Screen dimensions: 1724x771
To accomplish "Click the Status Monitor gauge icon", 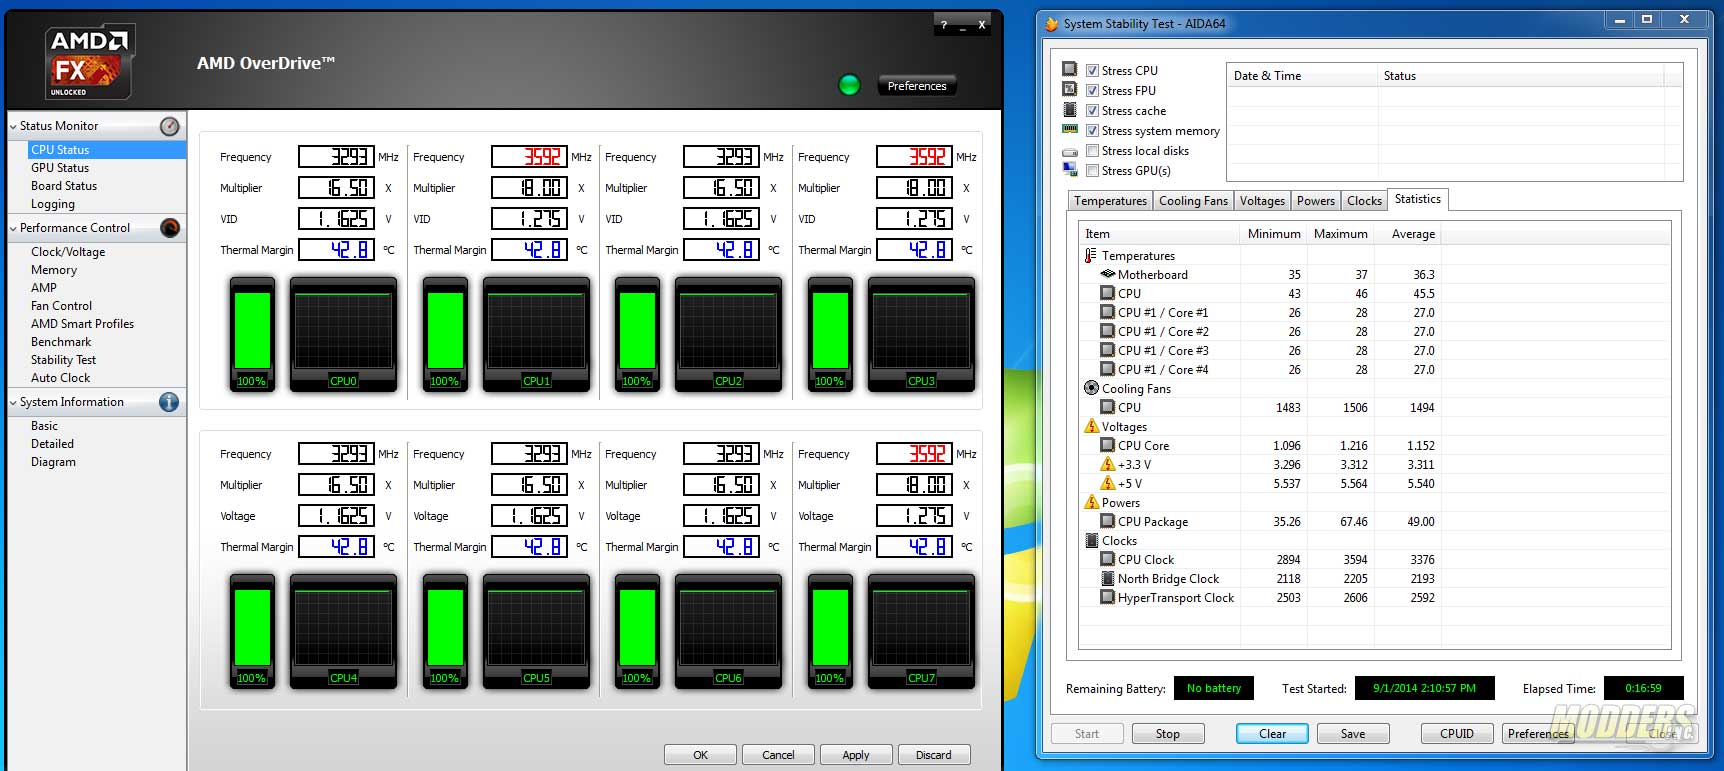I will point(170,126).
